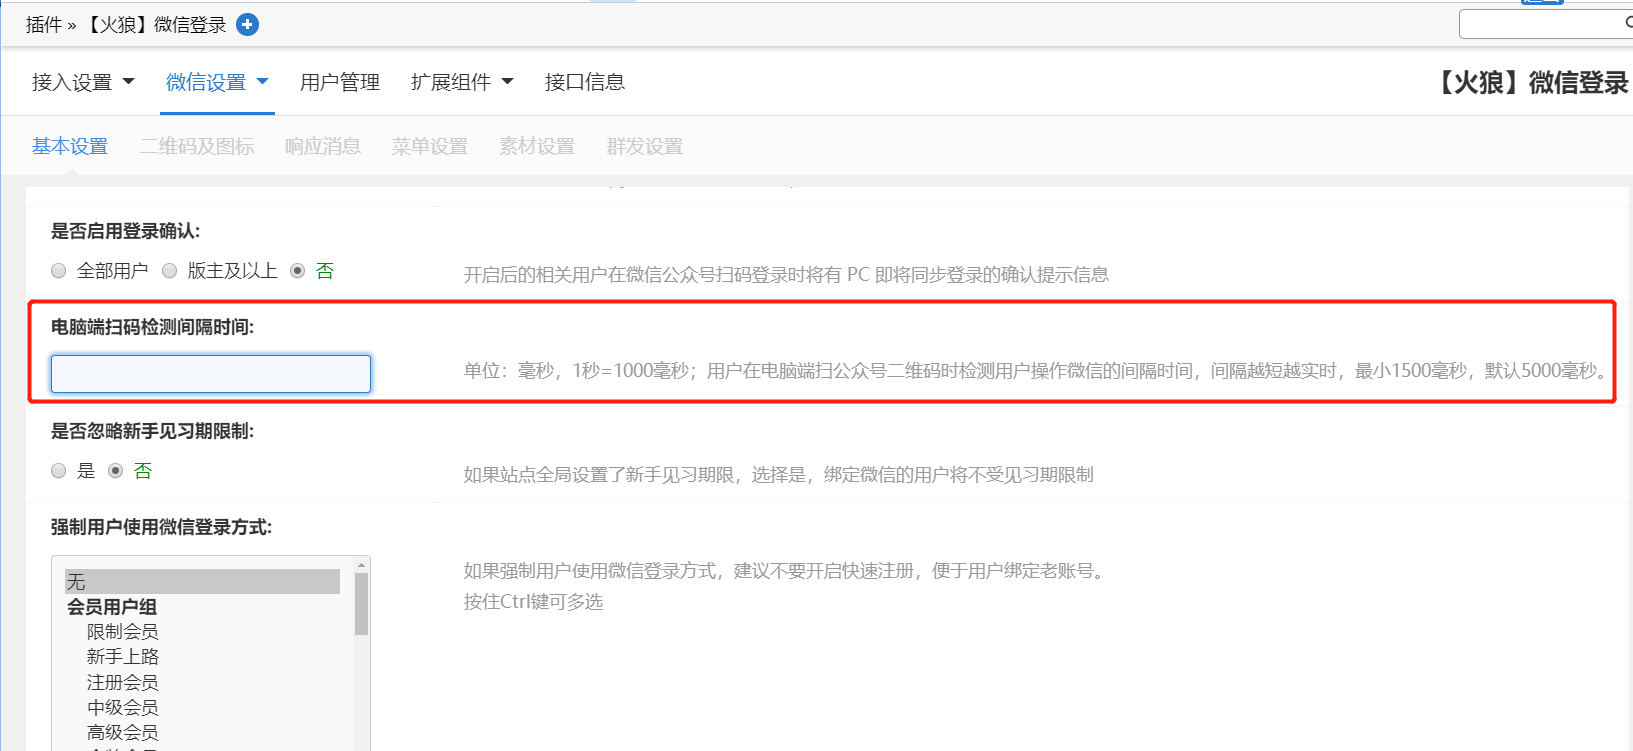The width and height of the screenshot is (1633, 751).
Task: Open 接口信息 menu item
Action: tap(585, 82)
